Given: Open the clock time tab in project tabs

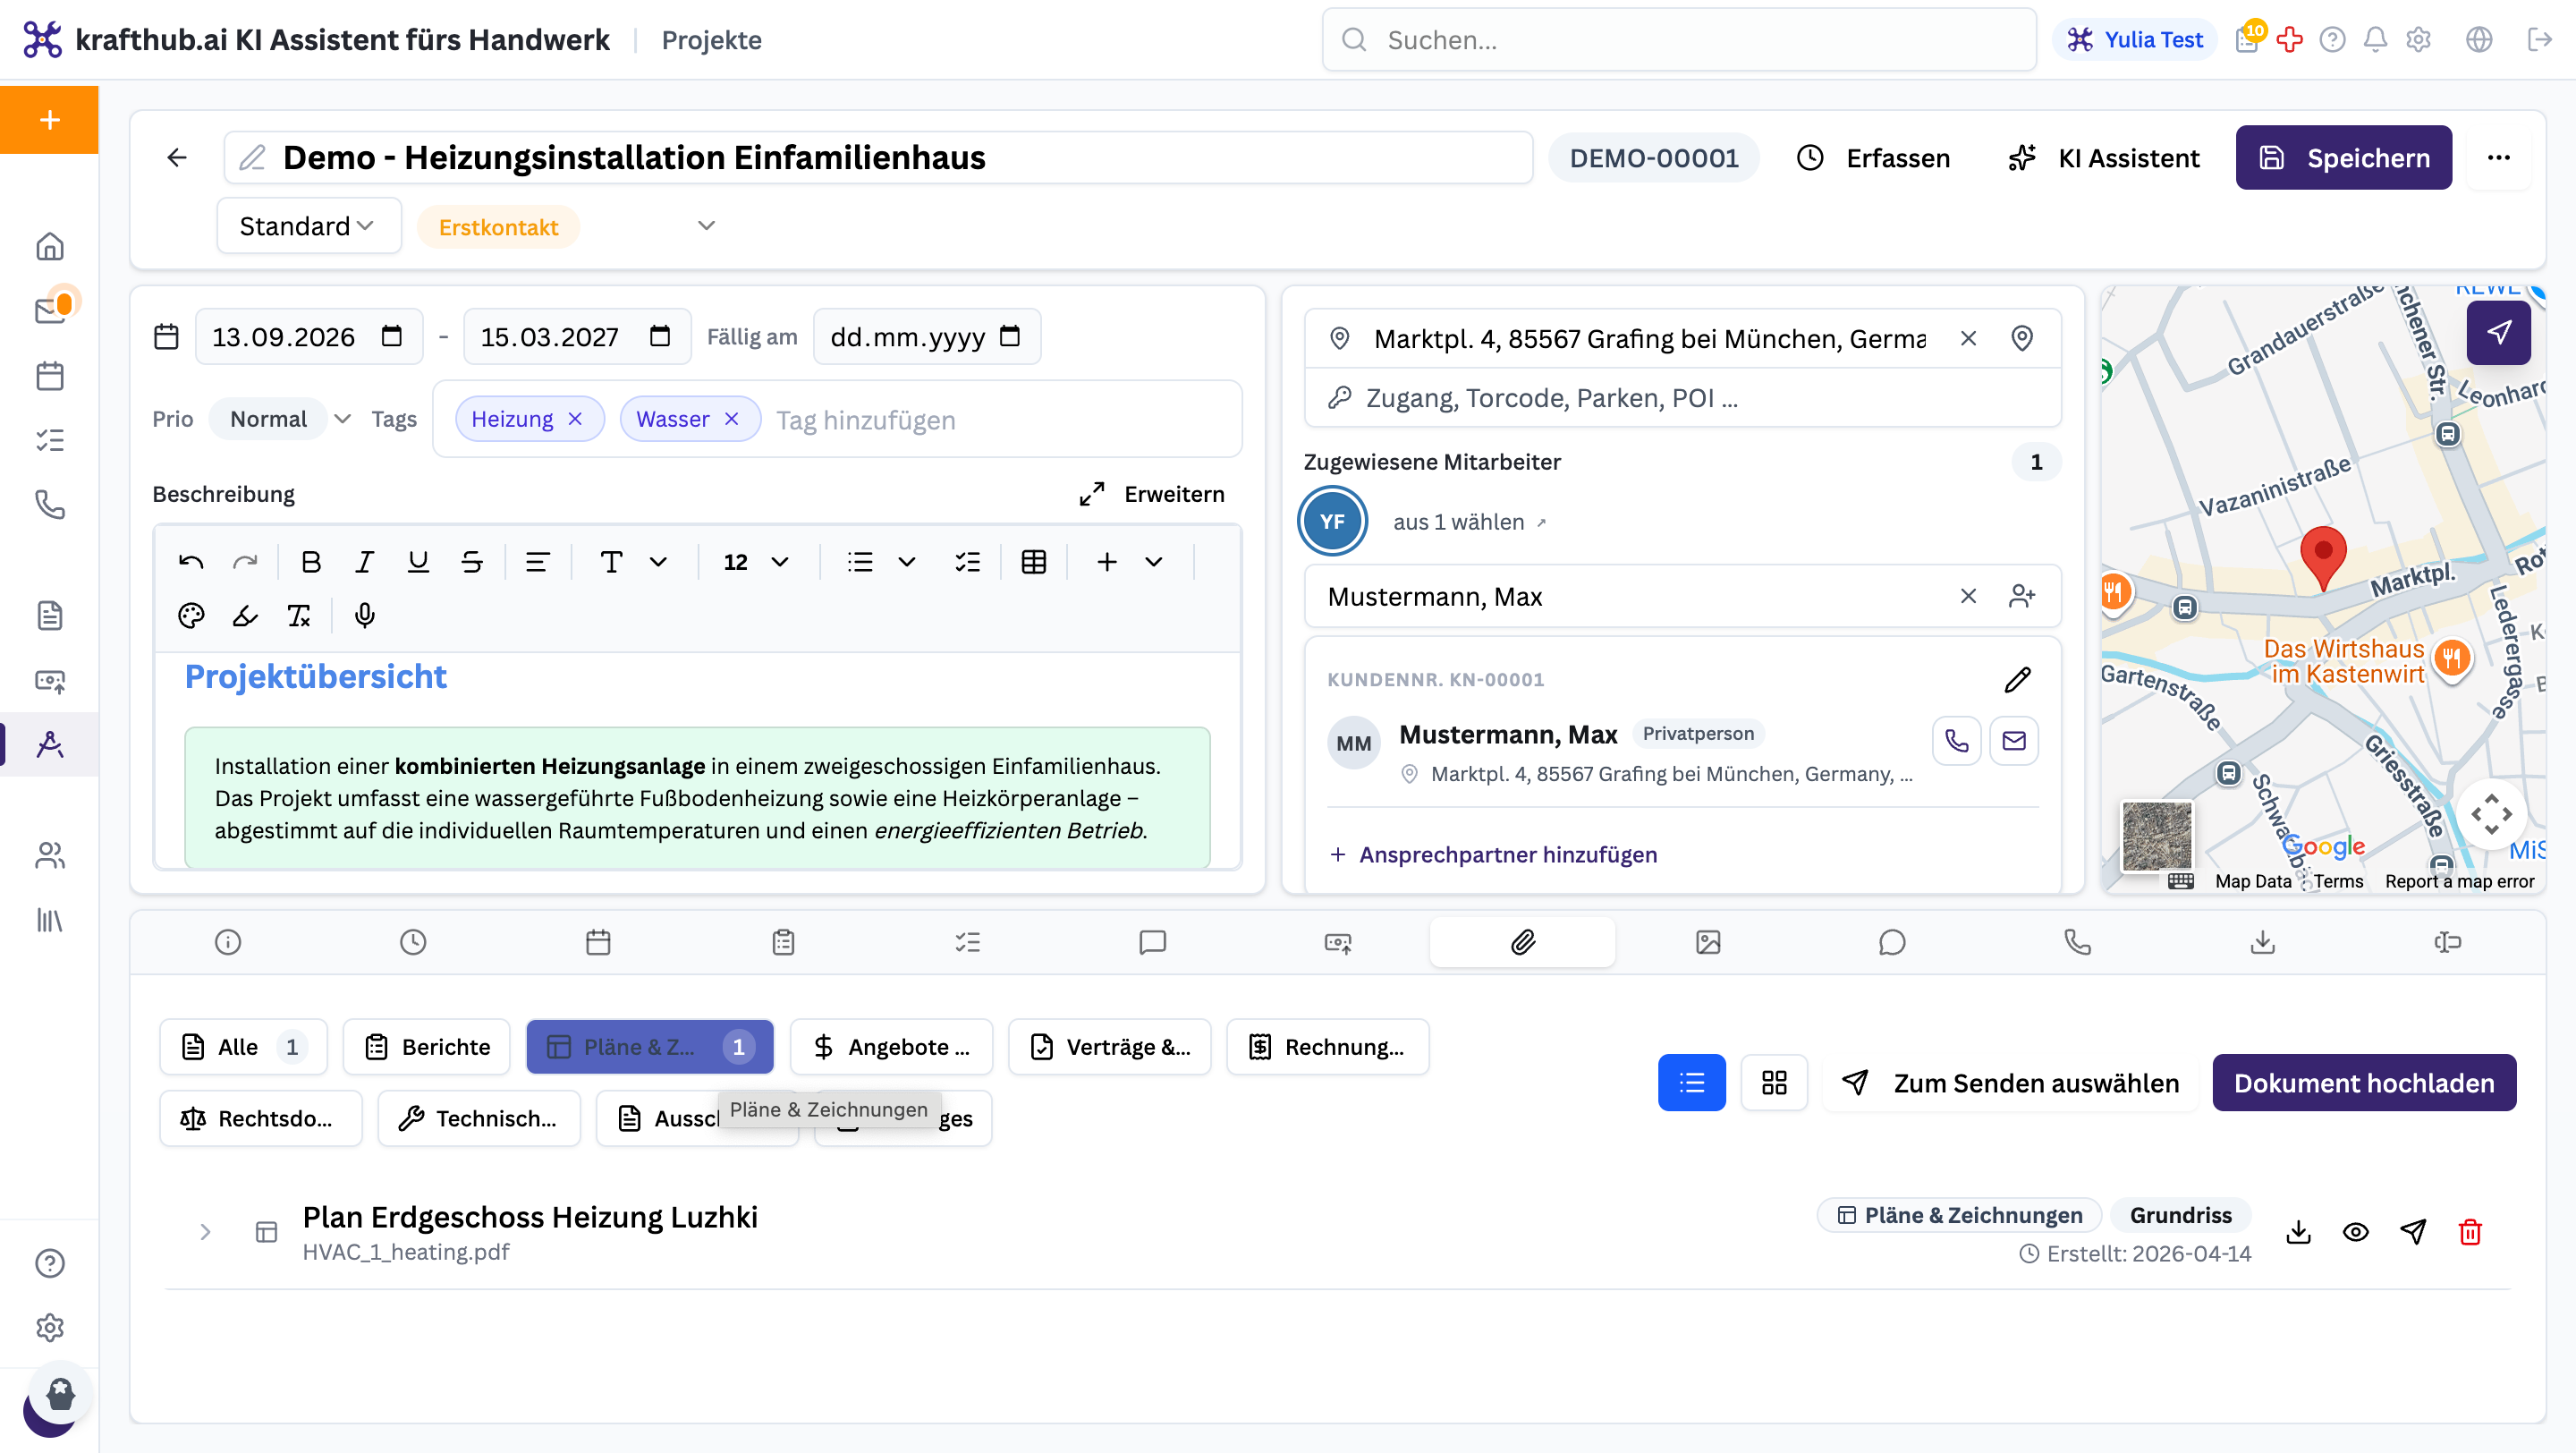Looking at the screenshot, I should tap(413, 942).
